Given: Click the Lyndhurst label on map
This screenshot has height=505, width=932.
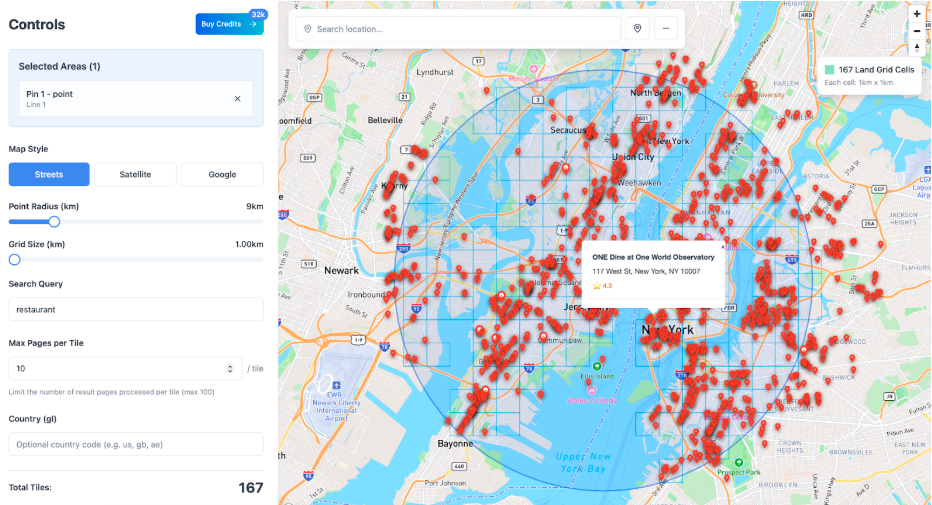Looking at the screenshot, I should pos(434,72).
